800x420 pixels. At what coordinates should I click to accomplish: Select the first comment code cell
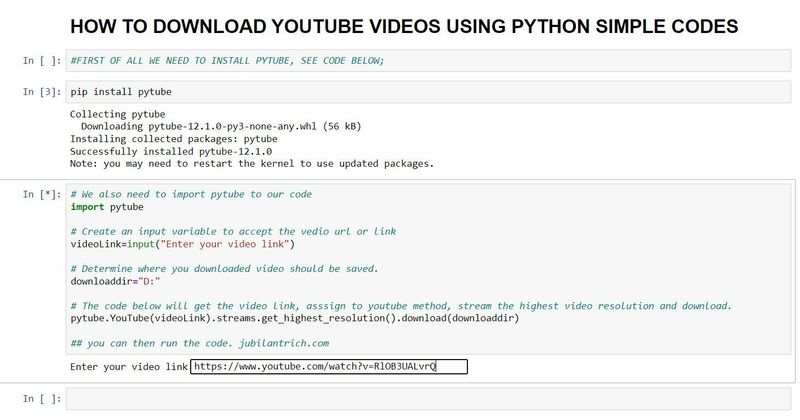428,61
